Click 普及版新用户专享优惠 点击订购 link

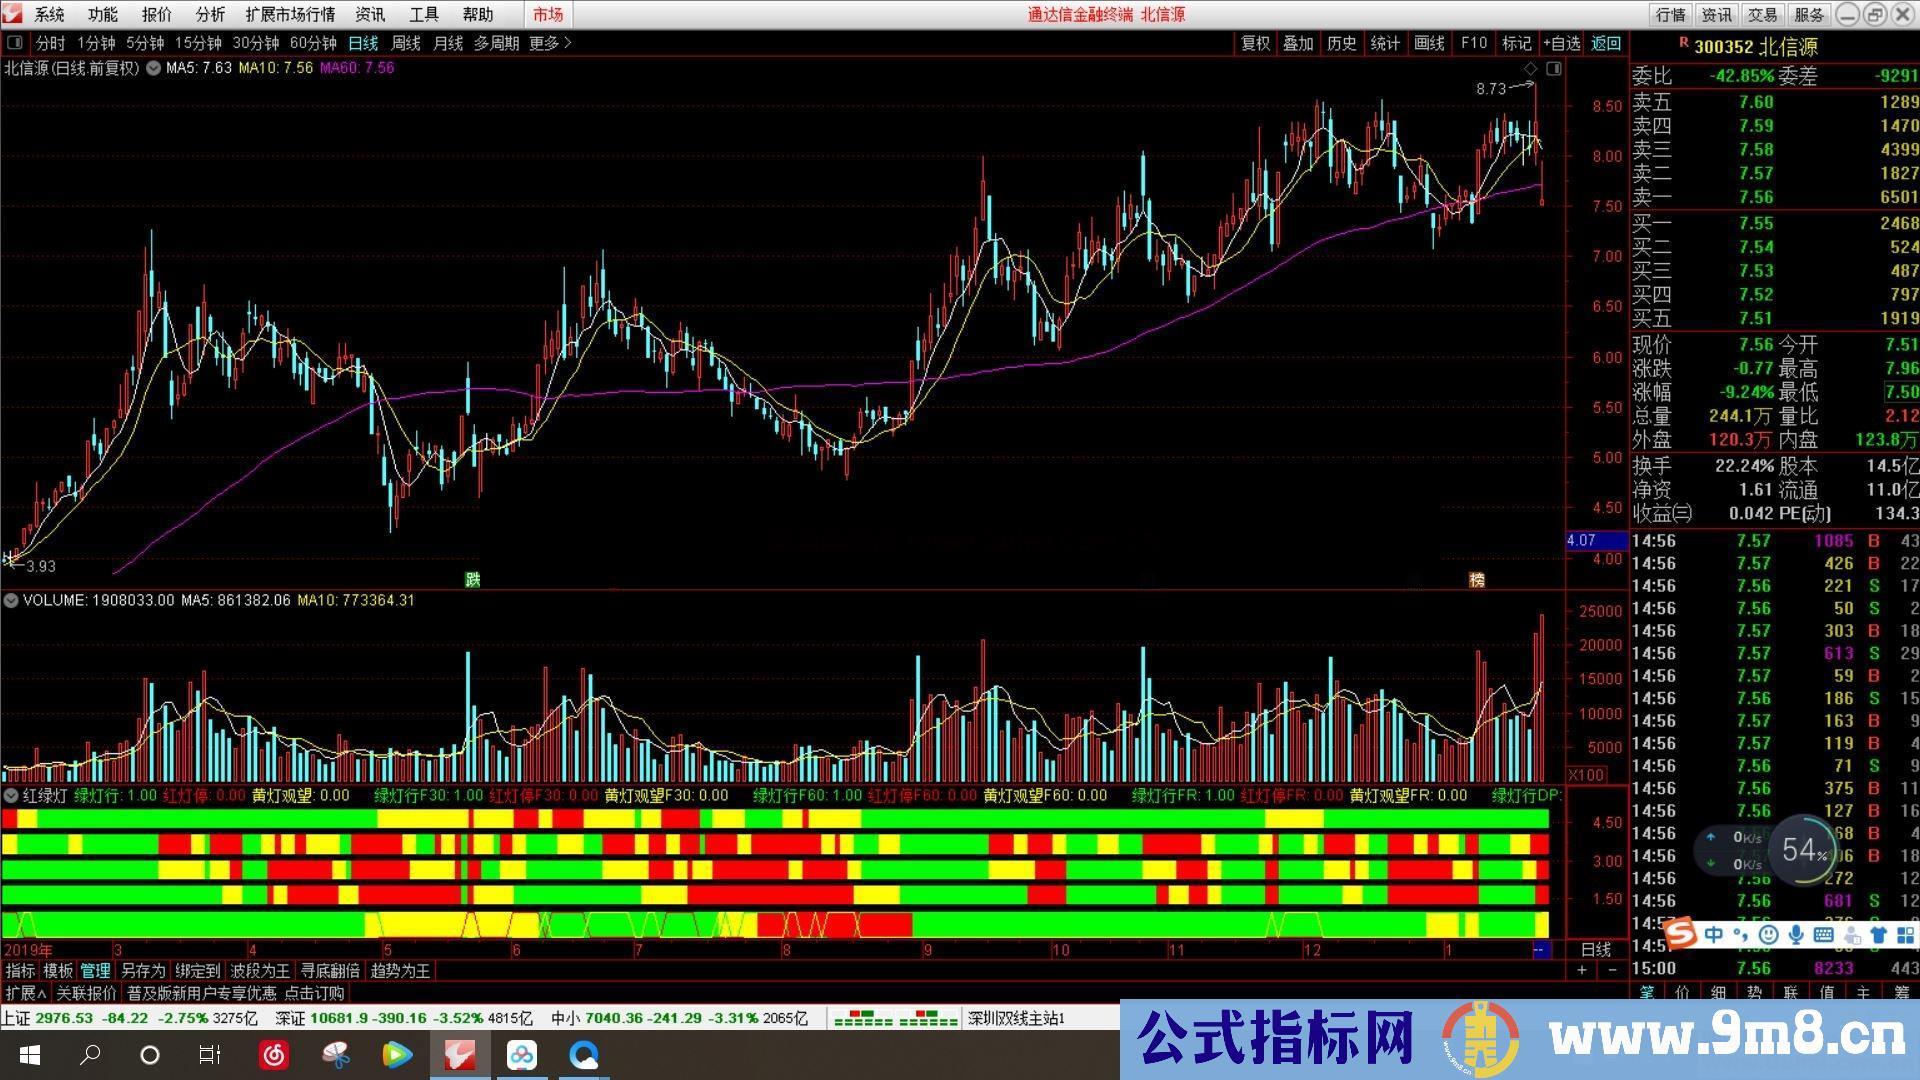pyautogui.click(x=235, y=993)
